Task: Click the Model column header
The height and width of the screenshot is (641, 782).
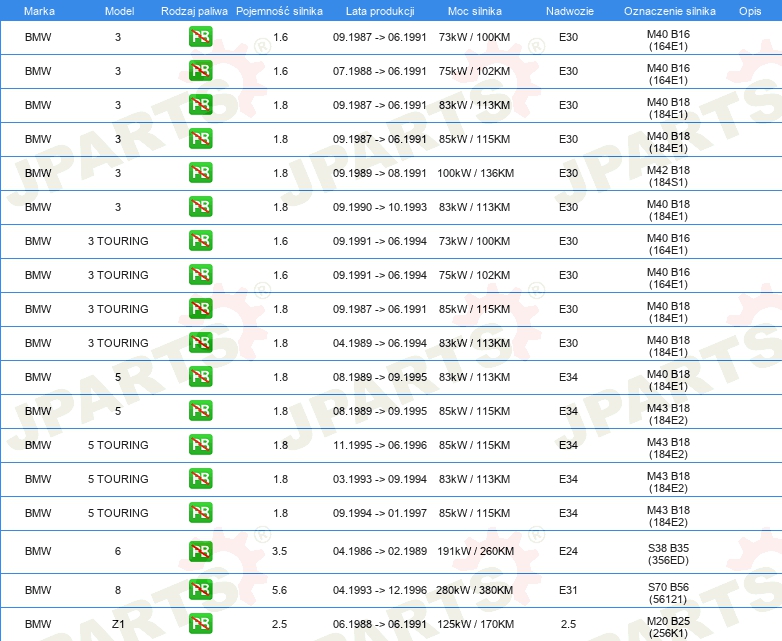Action: click(x=119, y=11)
